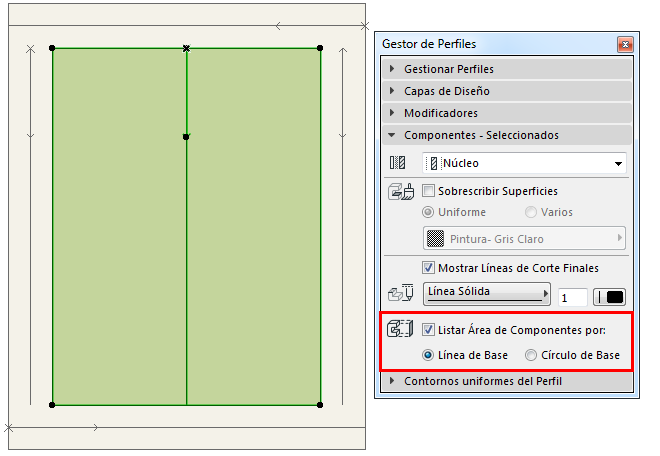Click the override surfaces paint icon
Image resolution: width=660 pixels, height=456 pixels.
click(x=401, y=192)
